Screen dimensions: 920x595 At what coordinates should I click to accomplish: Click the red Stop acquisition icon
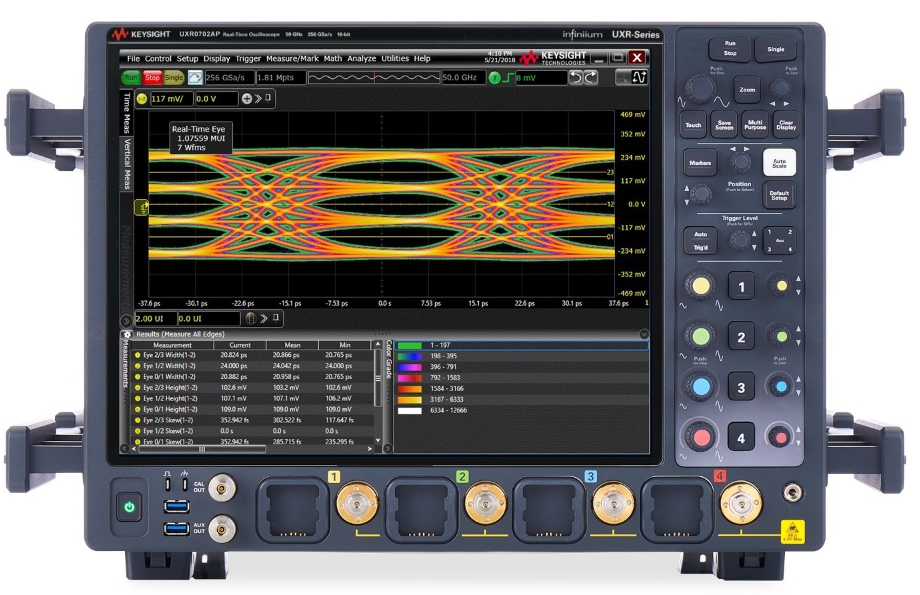point(151,77)
